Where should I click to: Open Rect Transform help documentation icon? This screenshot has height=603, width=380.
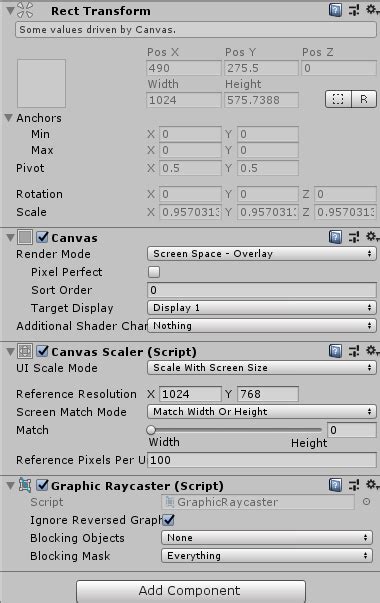tap(335, 10)
